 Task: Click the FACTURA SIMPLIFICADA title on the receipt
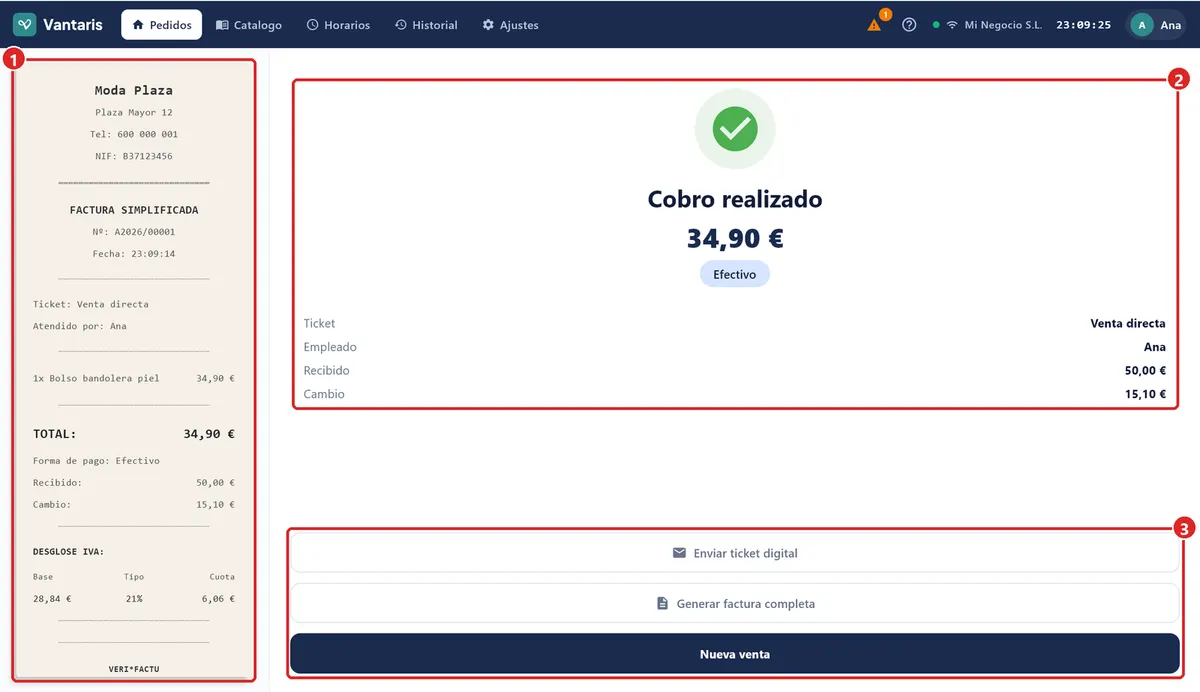pos(134,210)
